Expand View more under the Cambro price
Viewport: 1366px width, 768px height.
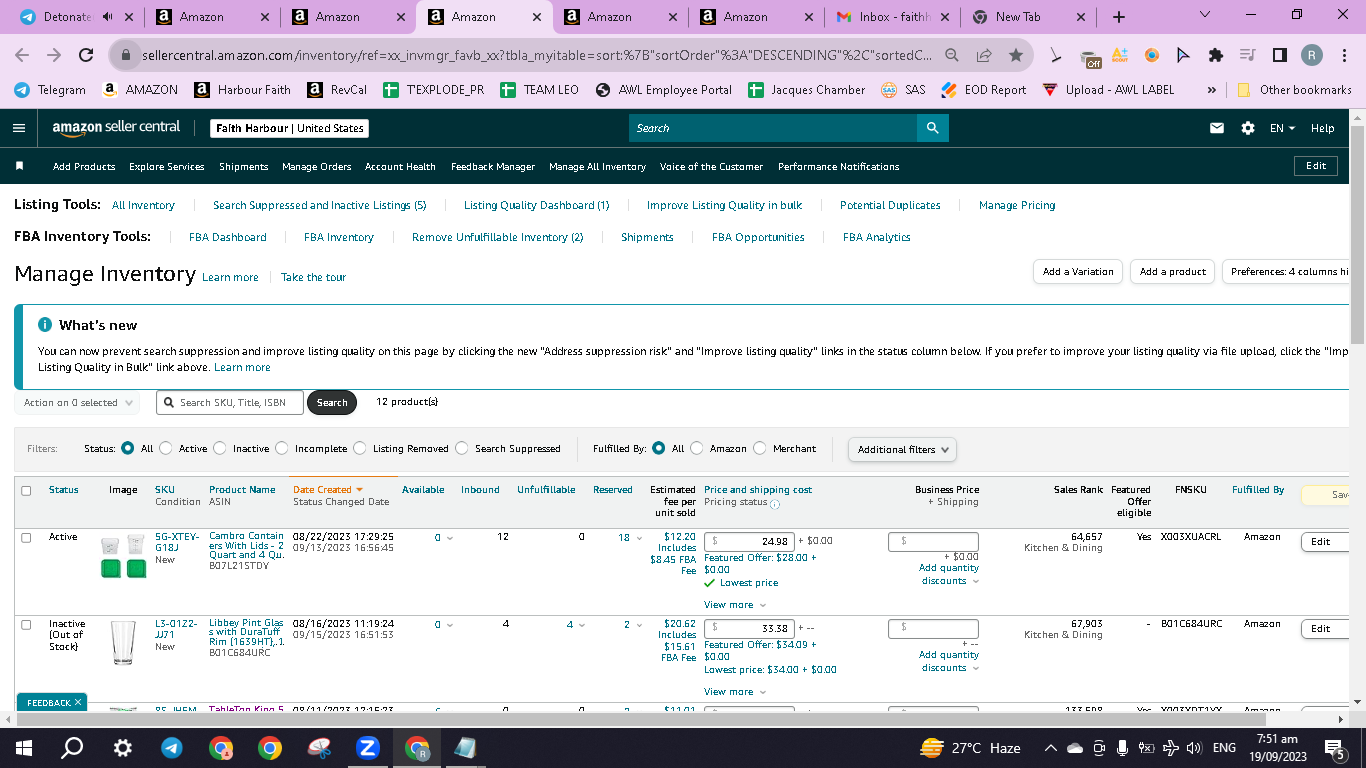[734, 605]
